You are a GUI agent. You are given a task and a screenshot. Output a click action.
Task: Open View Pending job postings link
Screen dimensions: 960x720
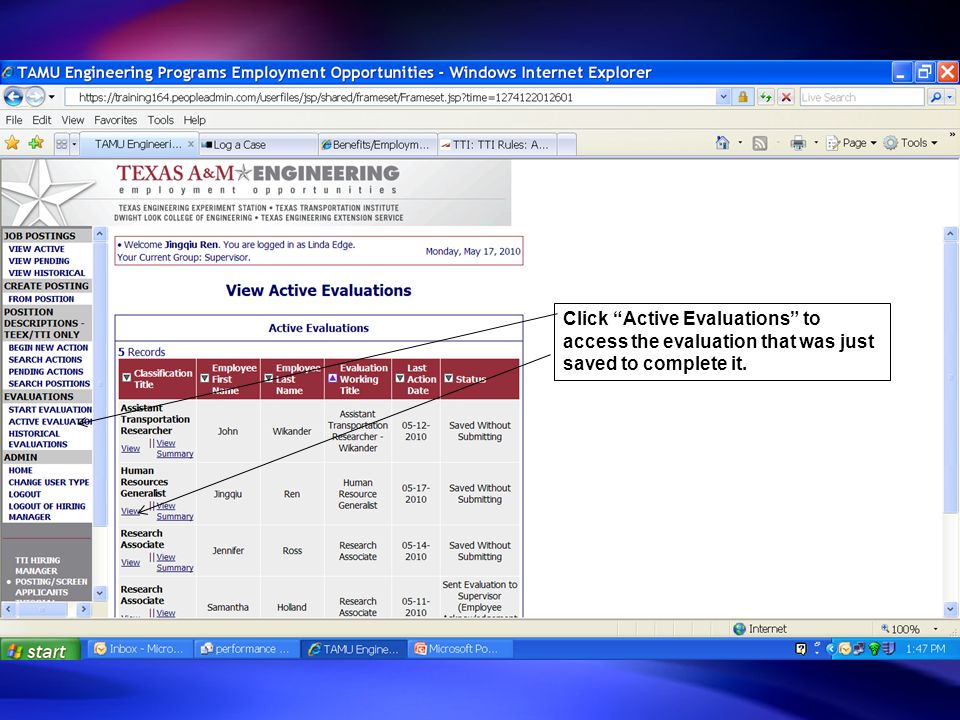point(39,261)
